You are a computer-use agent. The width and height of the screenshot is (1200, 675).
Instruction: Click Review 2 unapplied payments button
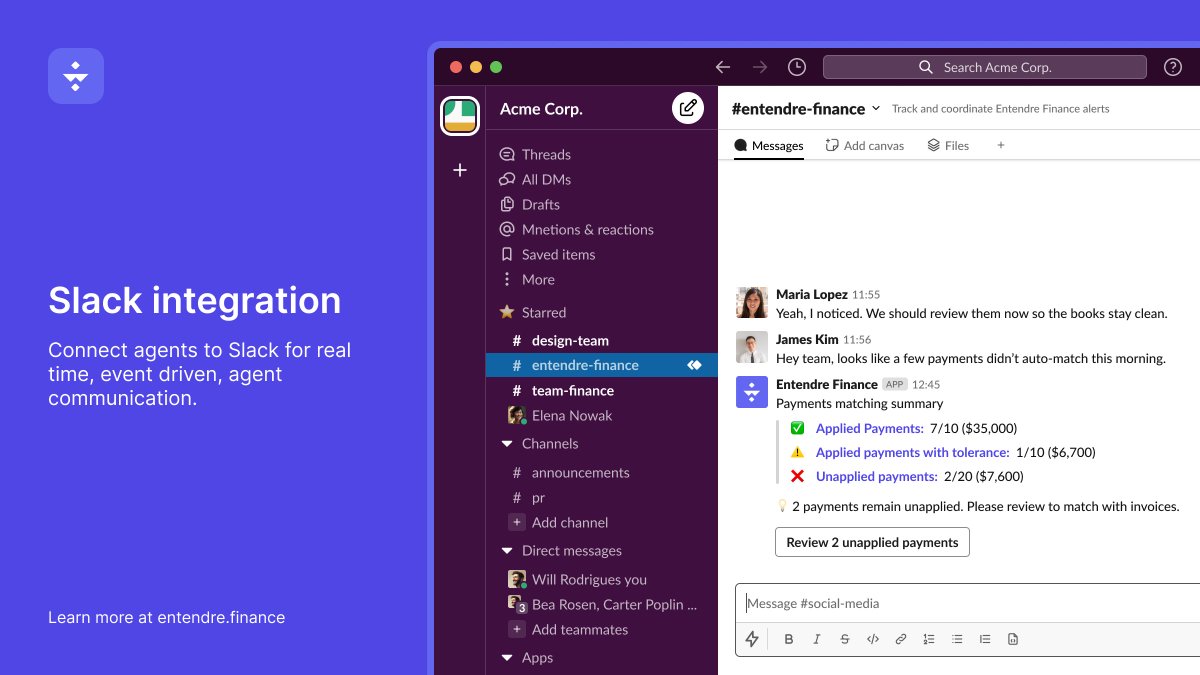[872, 542]
